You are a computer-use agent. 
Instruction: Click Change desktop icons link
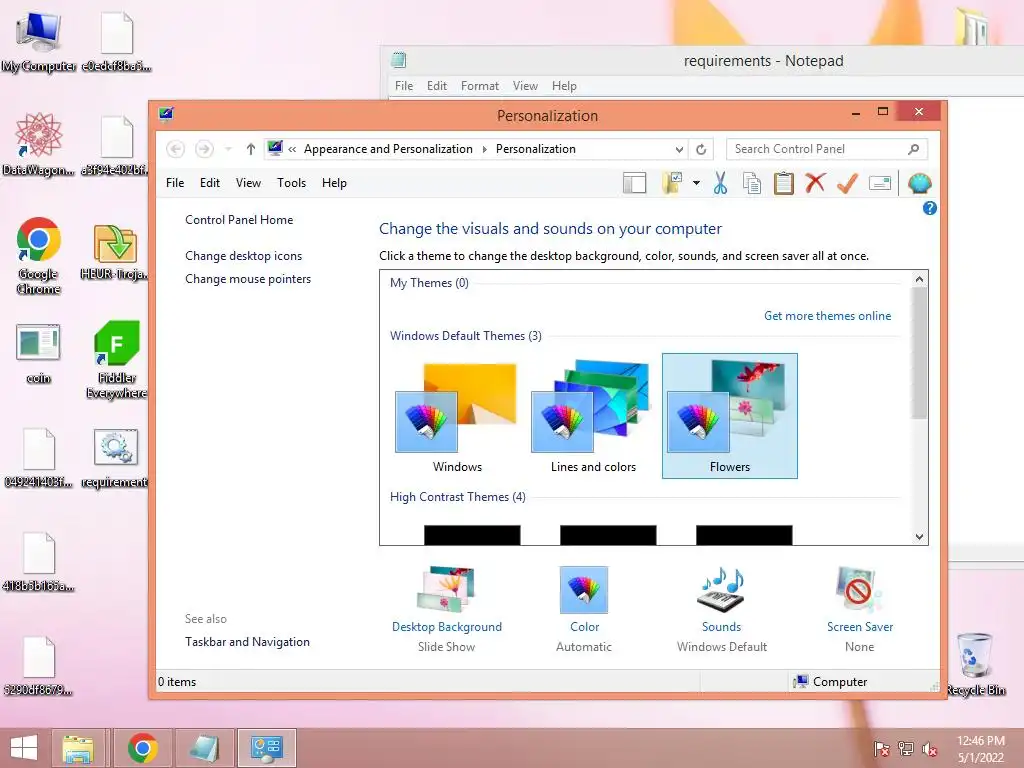click(244, 256)
